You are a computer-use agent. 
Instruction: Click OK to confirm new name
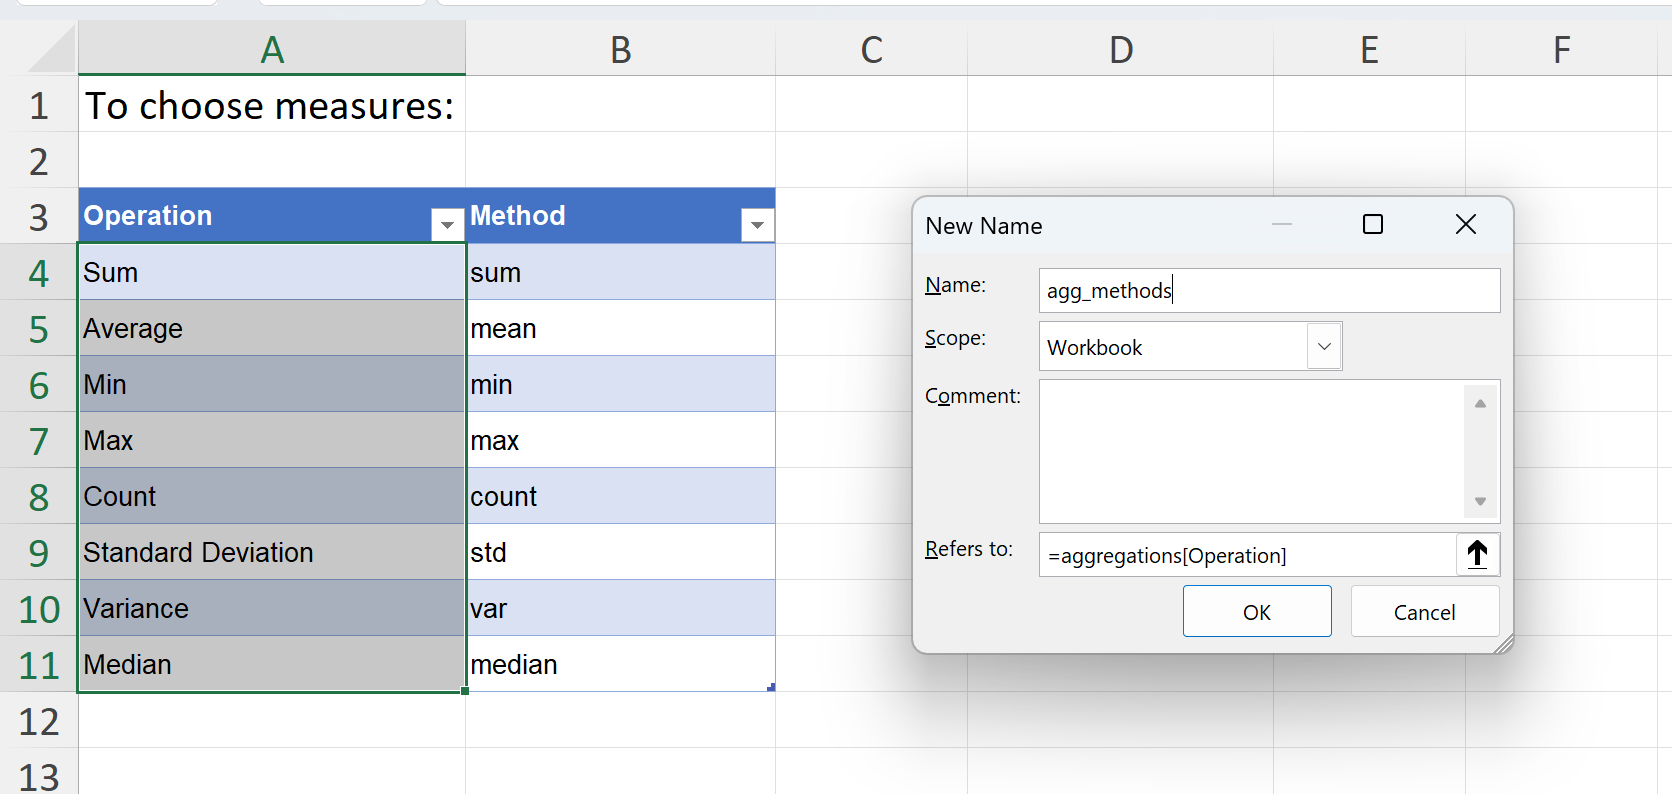pyautogui.click(x=1256, y=612)
